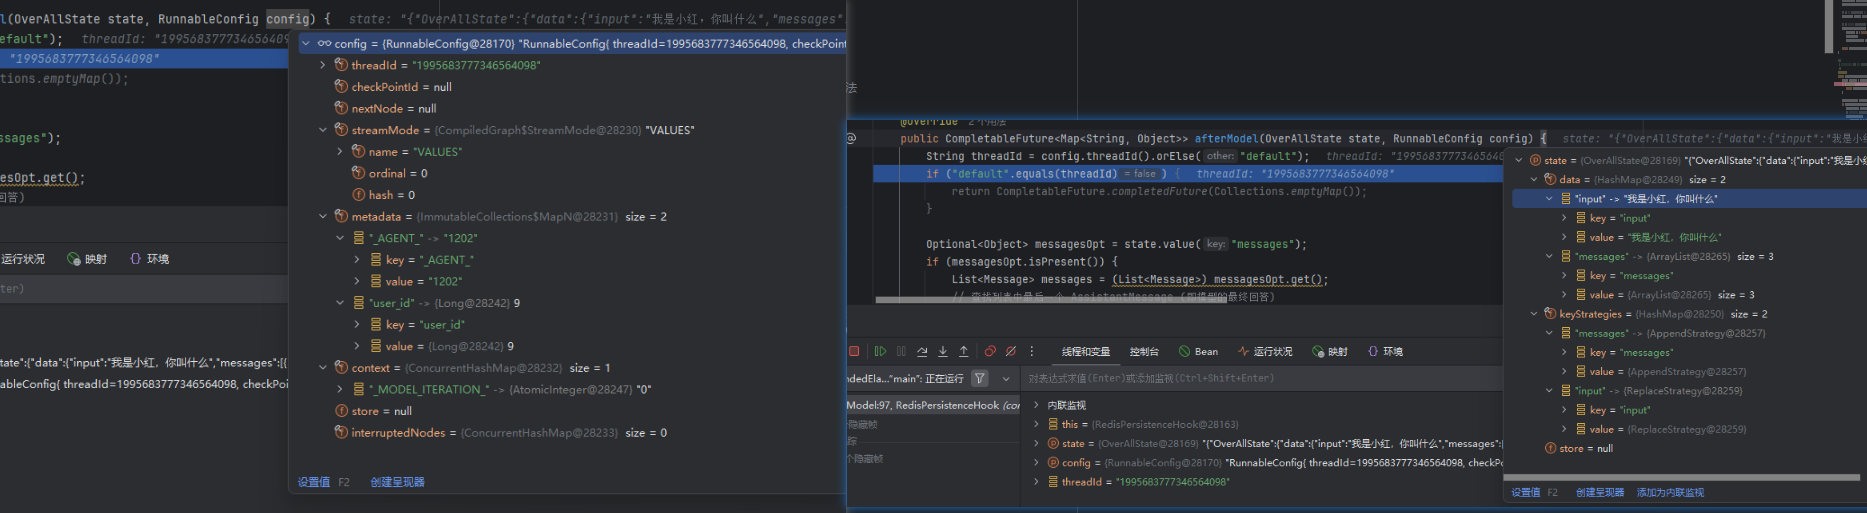Viewport: 1867px width, 513px height.
Task: Click 创建呈现器 link in state popup
Action: pyautogui.click(x=1600, y=493)
